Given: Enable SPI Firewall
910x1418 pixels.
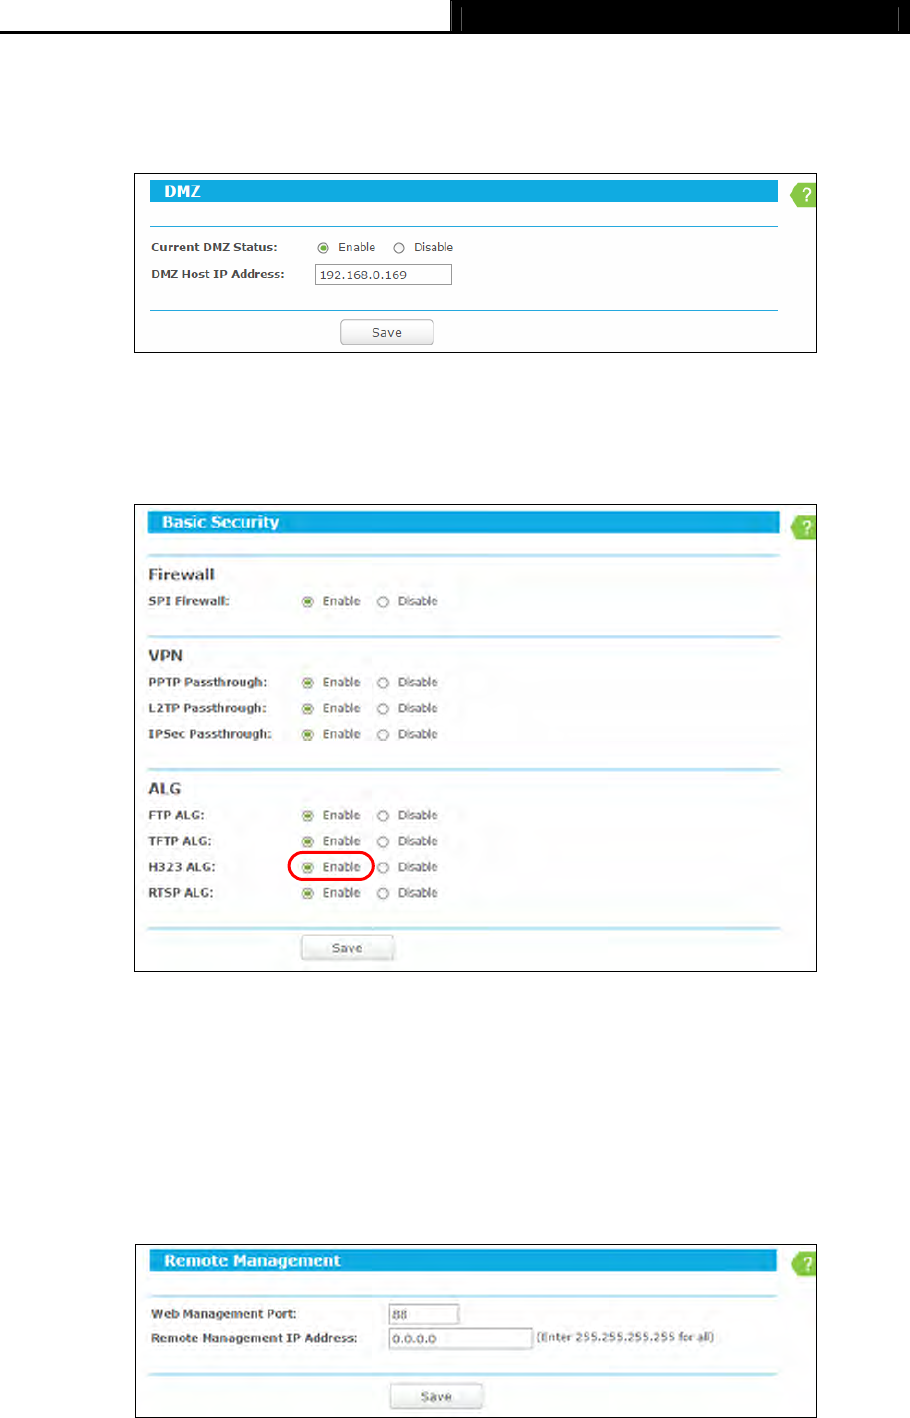Looking at the screenshot, I should [x=308, y=602].
